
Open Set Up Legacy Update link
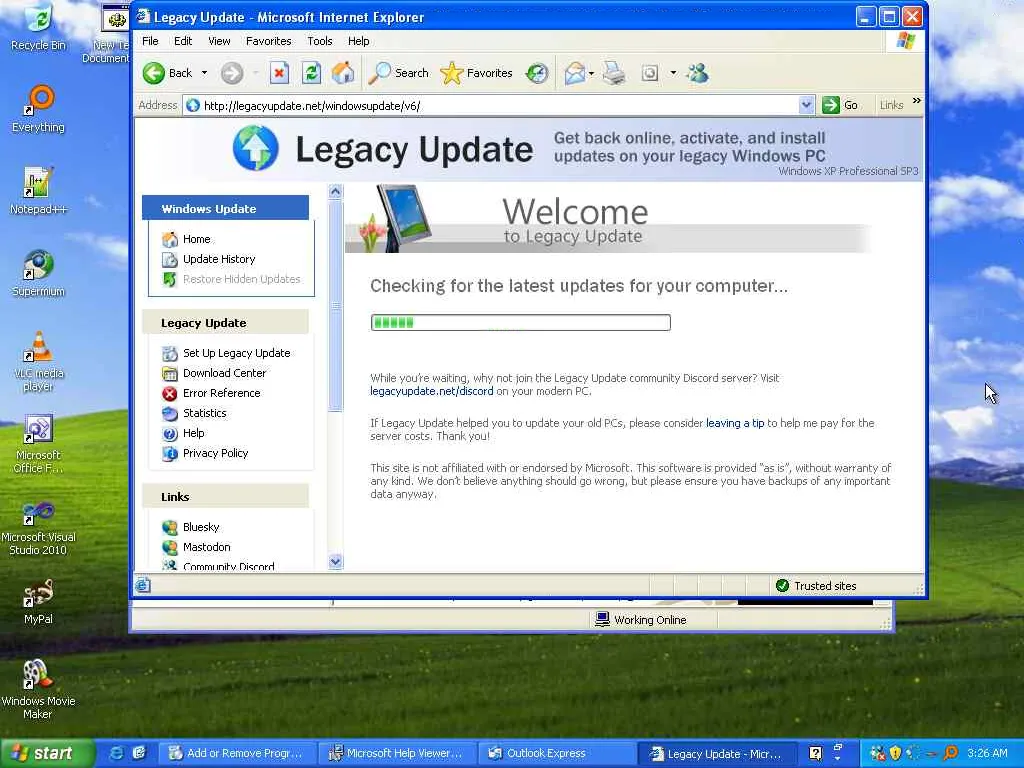click(236, 353)
